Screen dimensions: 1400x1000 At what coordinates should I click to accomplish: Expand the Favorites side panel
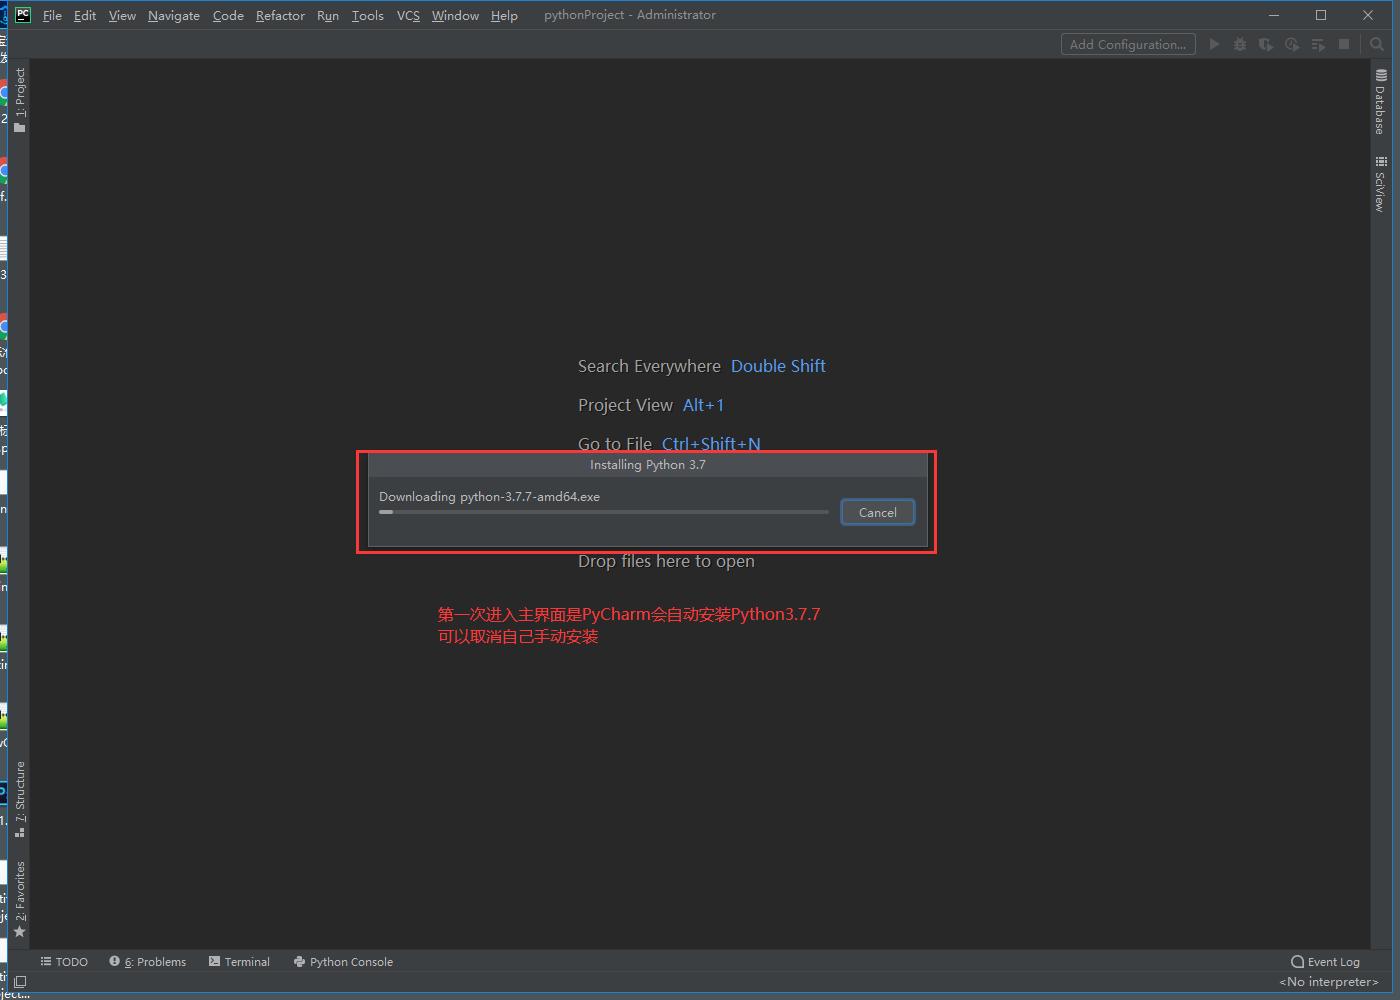point(19,898)
